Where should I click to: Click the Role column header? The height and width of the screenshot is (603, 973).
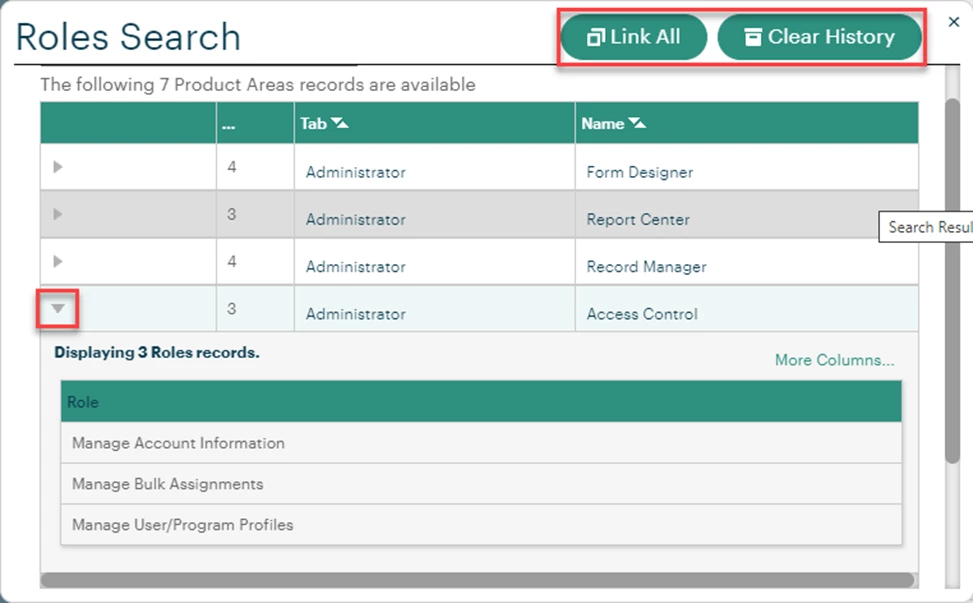481,402
